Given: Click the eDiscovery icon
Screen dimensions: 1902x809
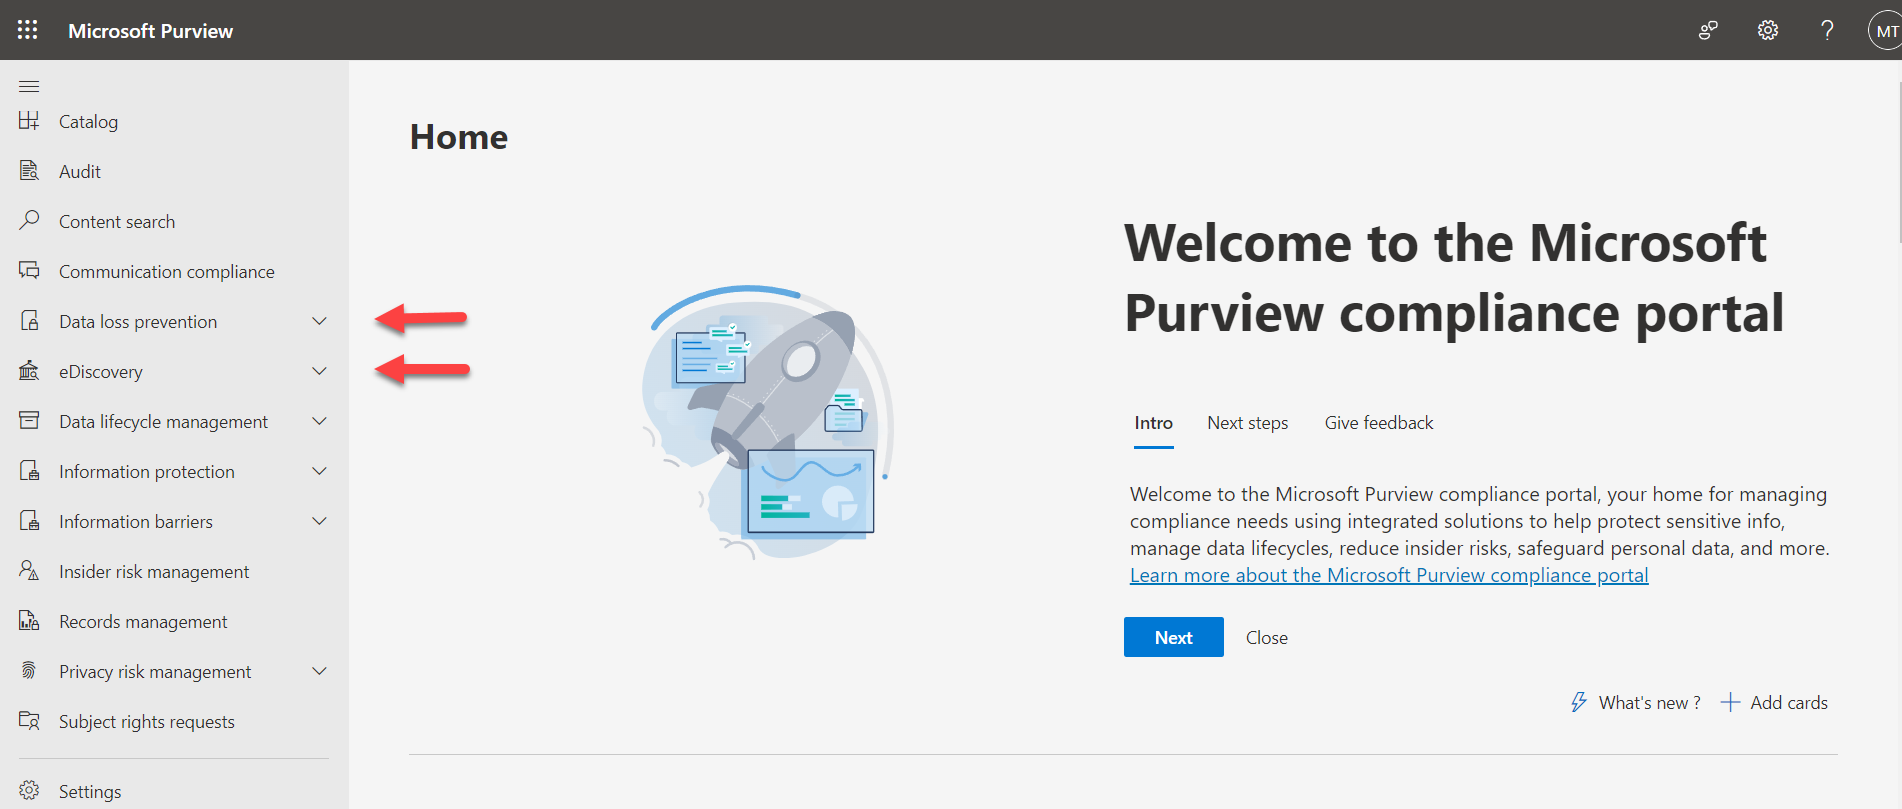Looking at the screenshot, I should tap(29, 371).
